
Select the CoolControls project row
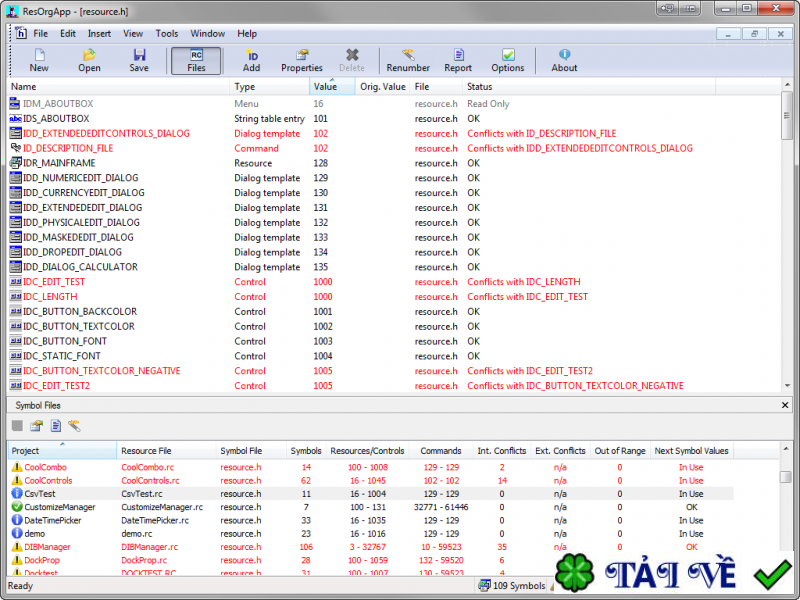pyautogui.click(x=48, y=480)
